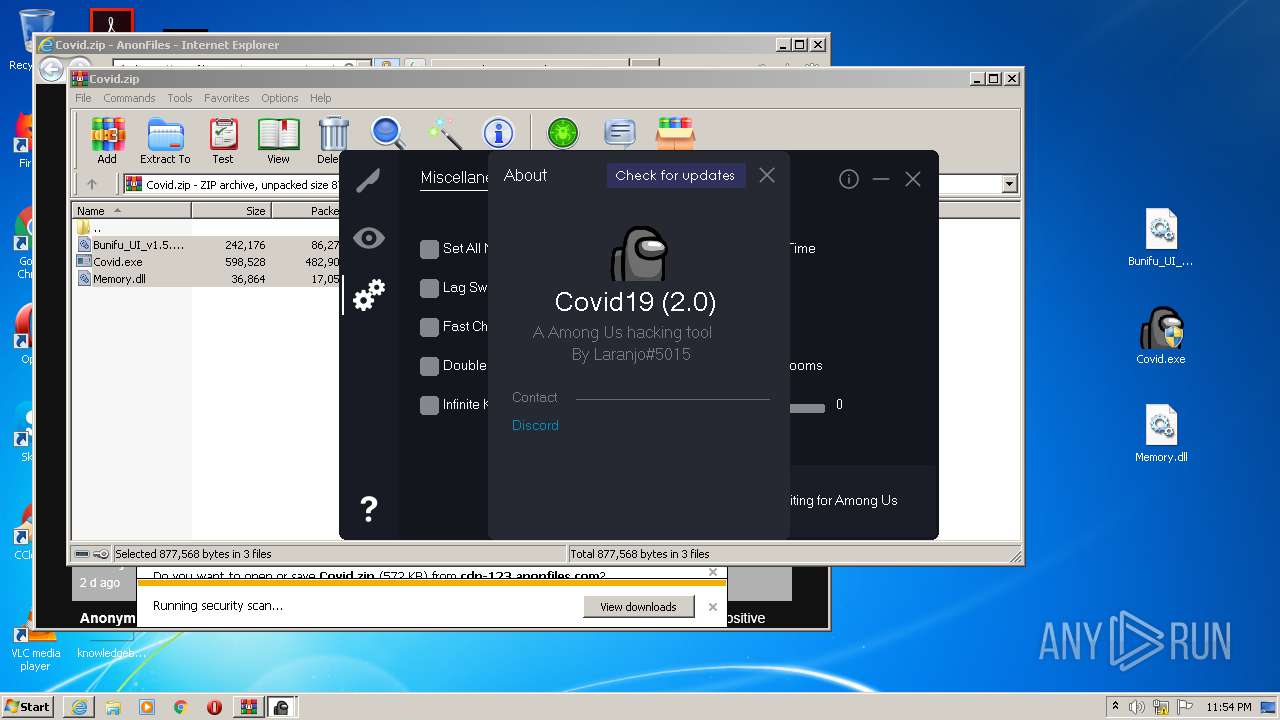Screen dimensions: 1280x720
Task: Click the clock showing 11:54 PM
Action: point(1229,707)
